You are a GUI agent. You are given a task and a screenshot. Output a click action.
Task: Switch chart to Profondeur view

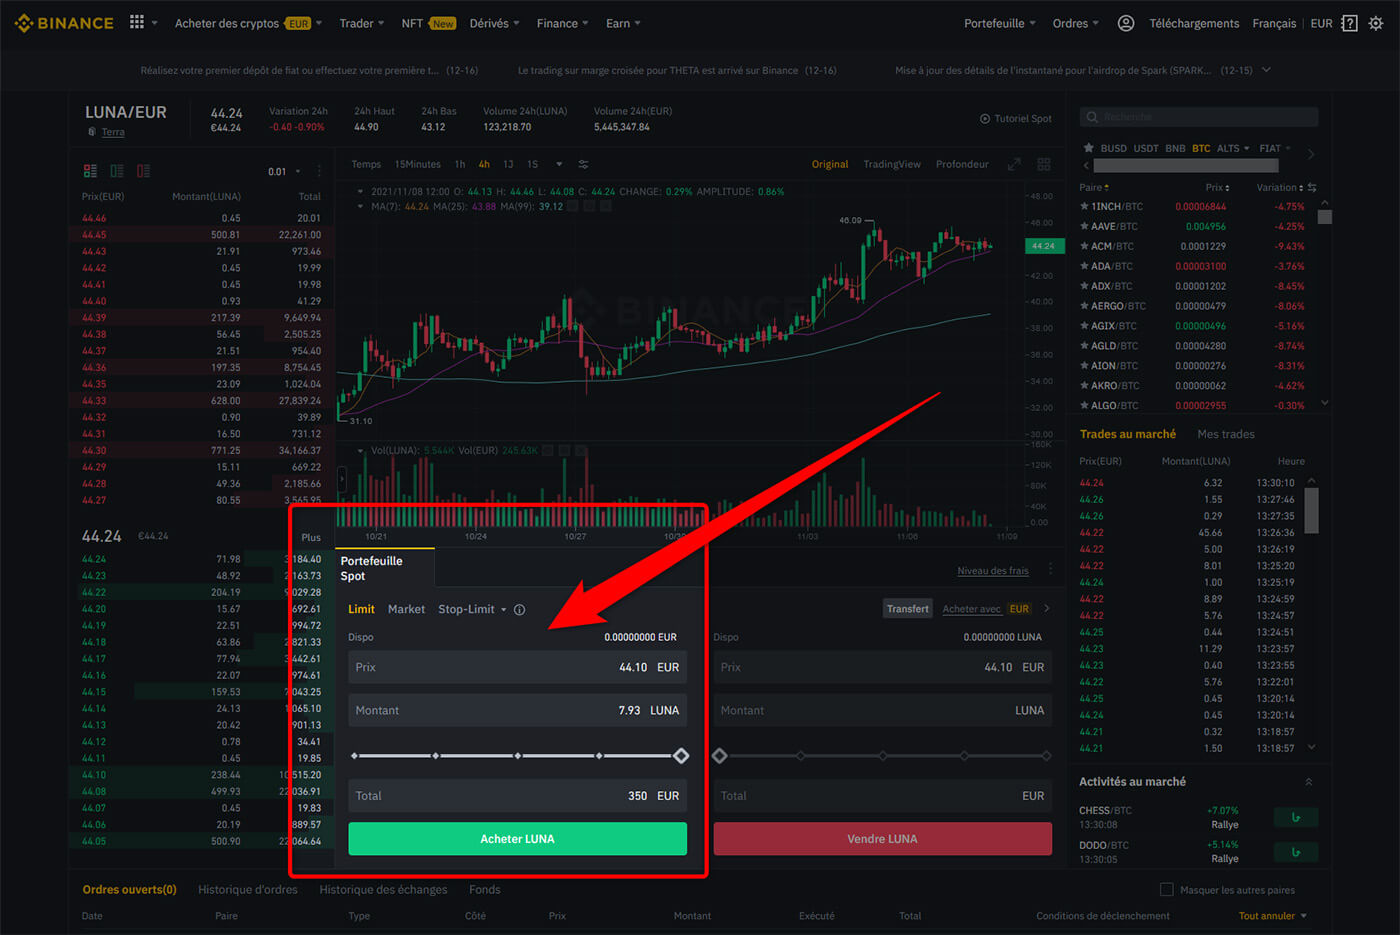[x=962, y=164]
